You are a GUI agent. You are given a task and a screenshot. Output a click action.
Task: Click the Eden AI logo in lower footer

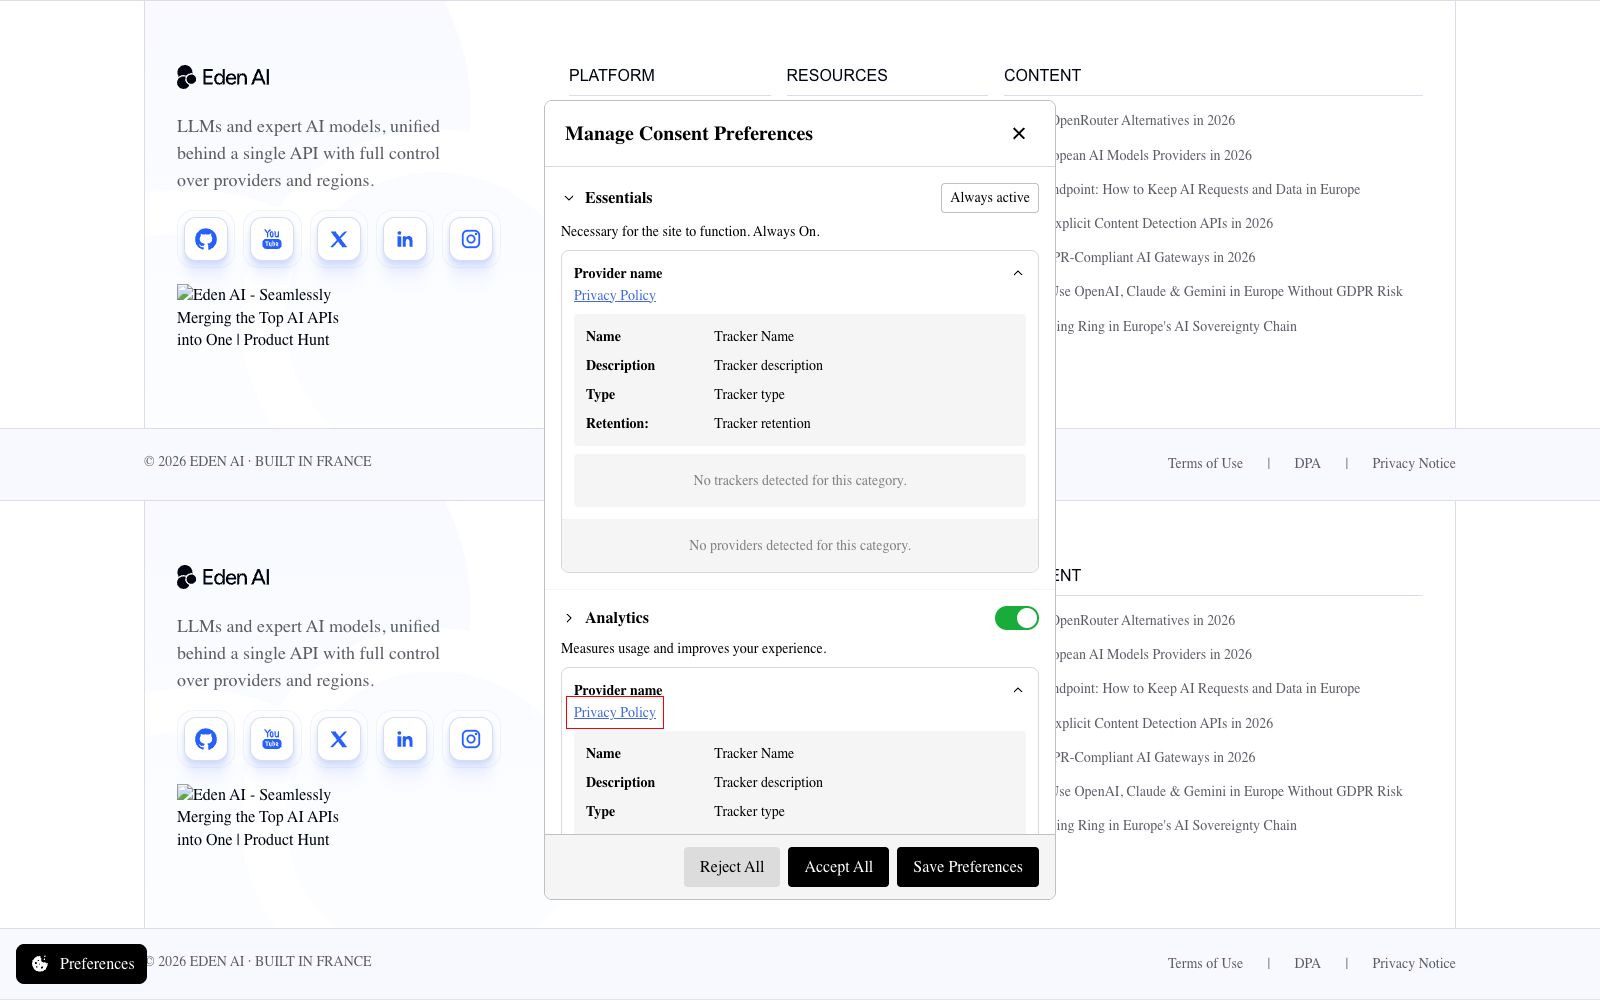pos(223,577)
